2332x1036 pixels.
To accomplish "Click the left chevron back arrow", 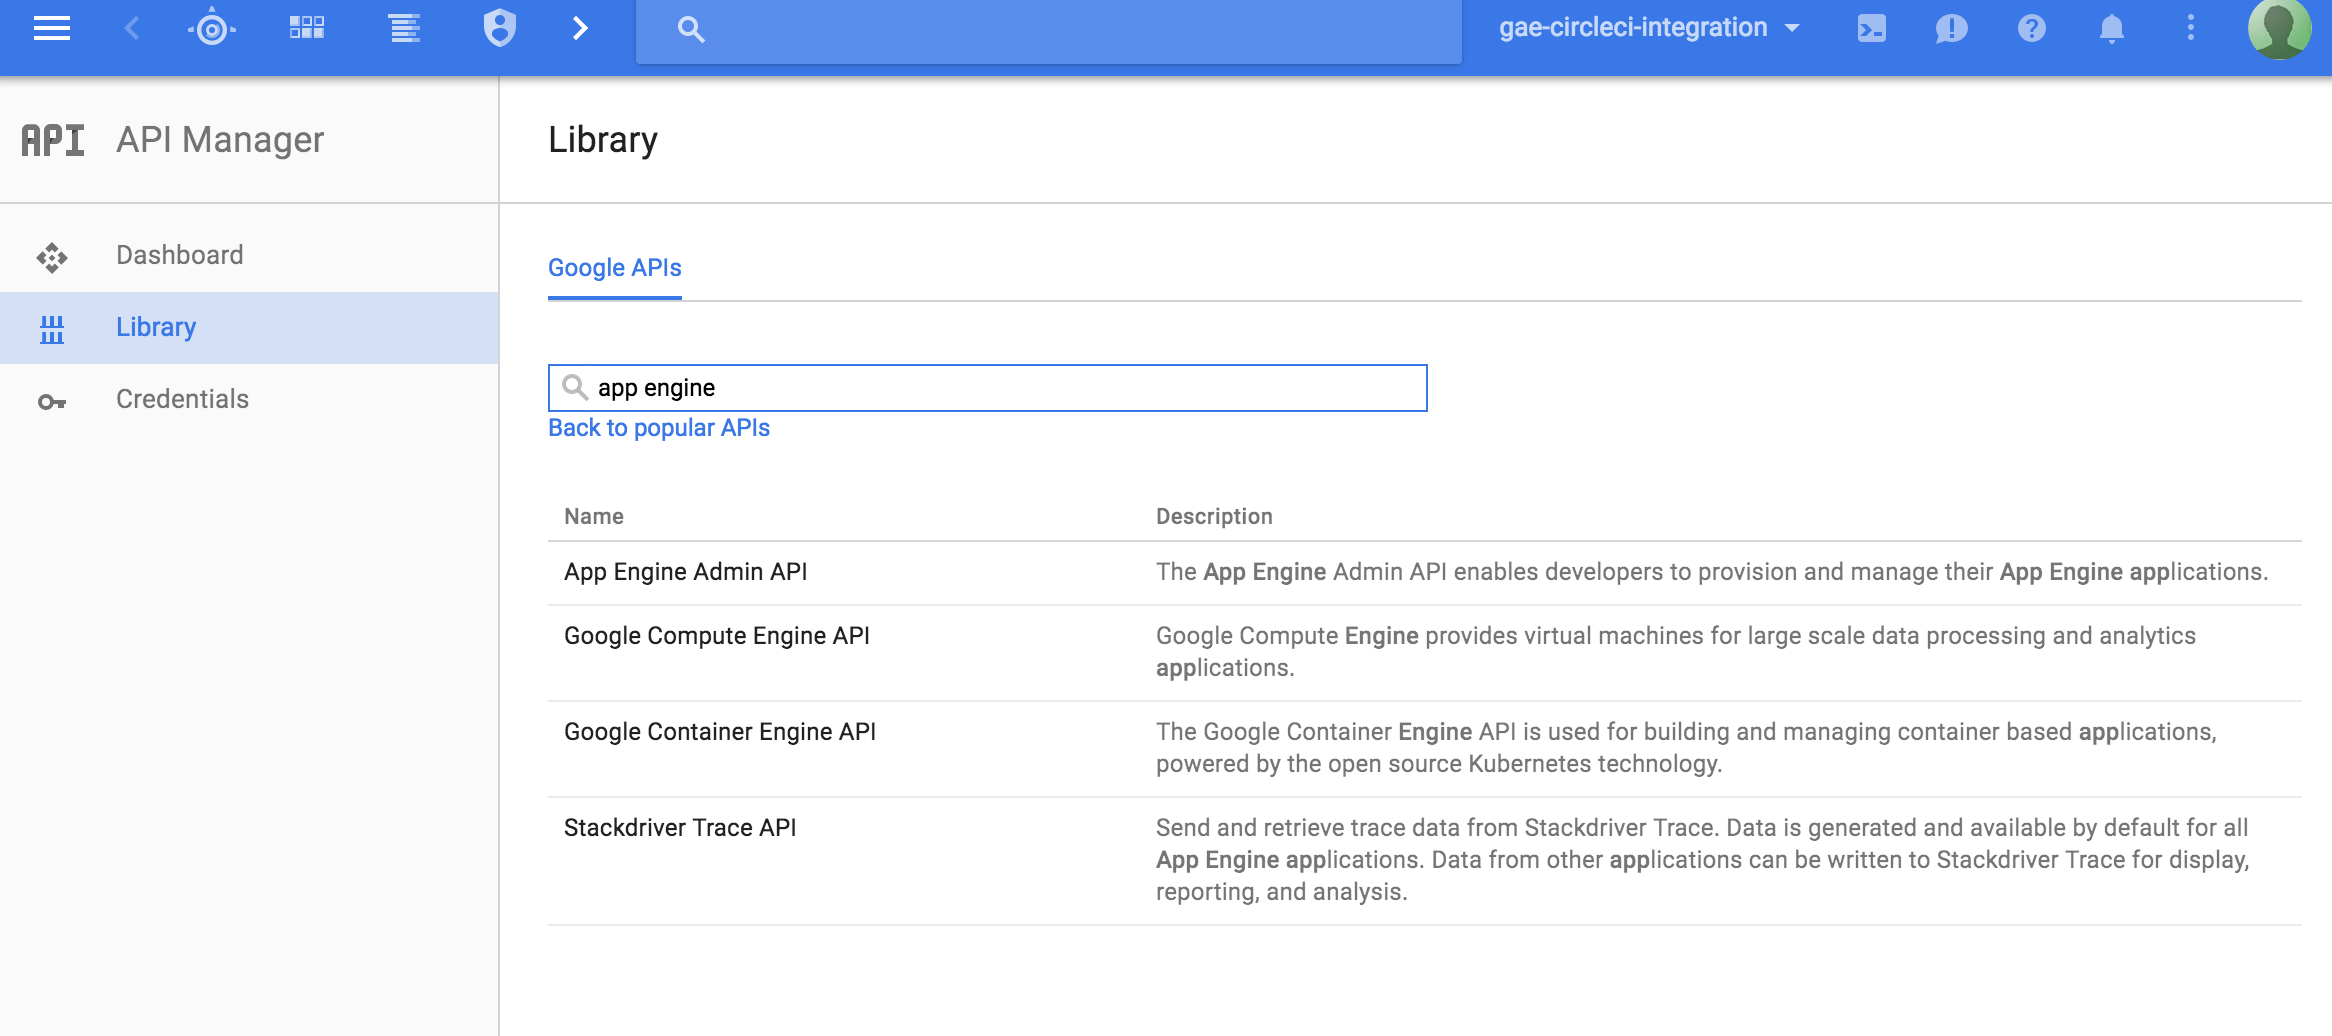I will (x=131, y=28).
